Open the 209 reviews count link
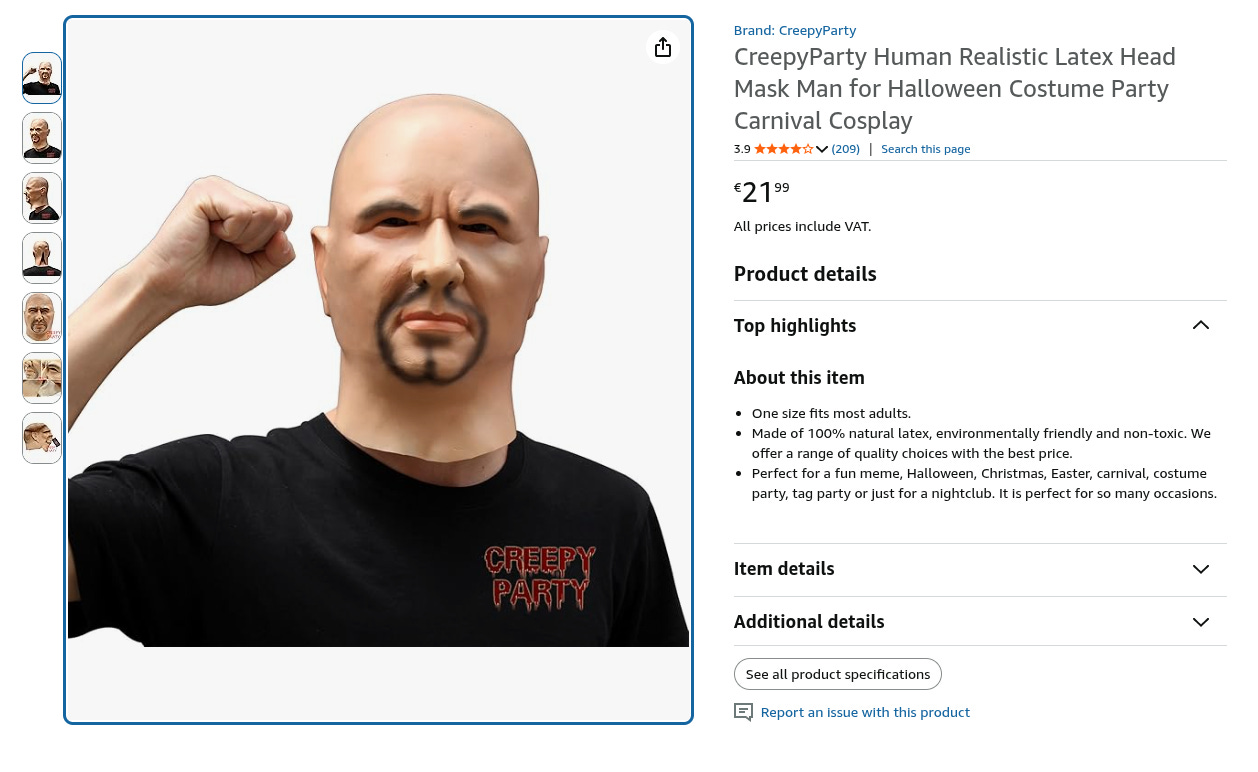Screen dimensions: 1258x772 846,149
